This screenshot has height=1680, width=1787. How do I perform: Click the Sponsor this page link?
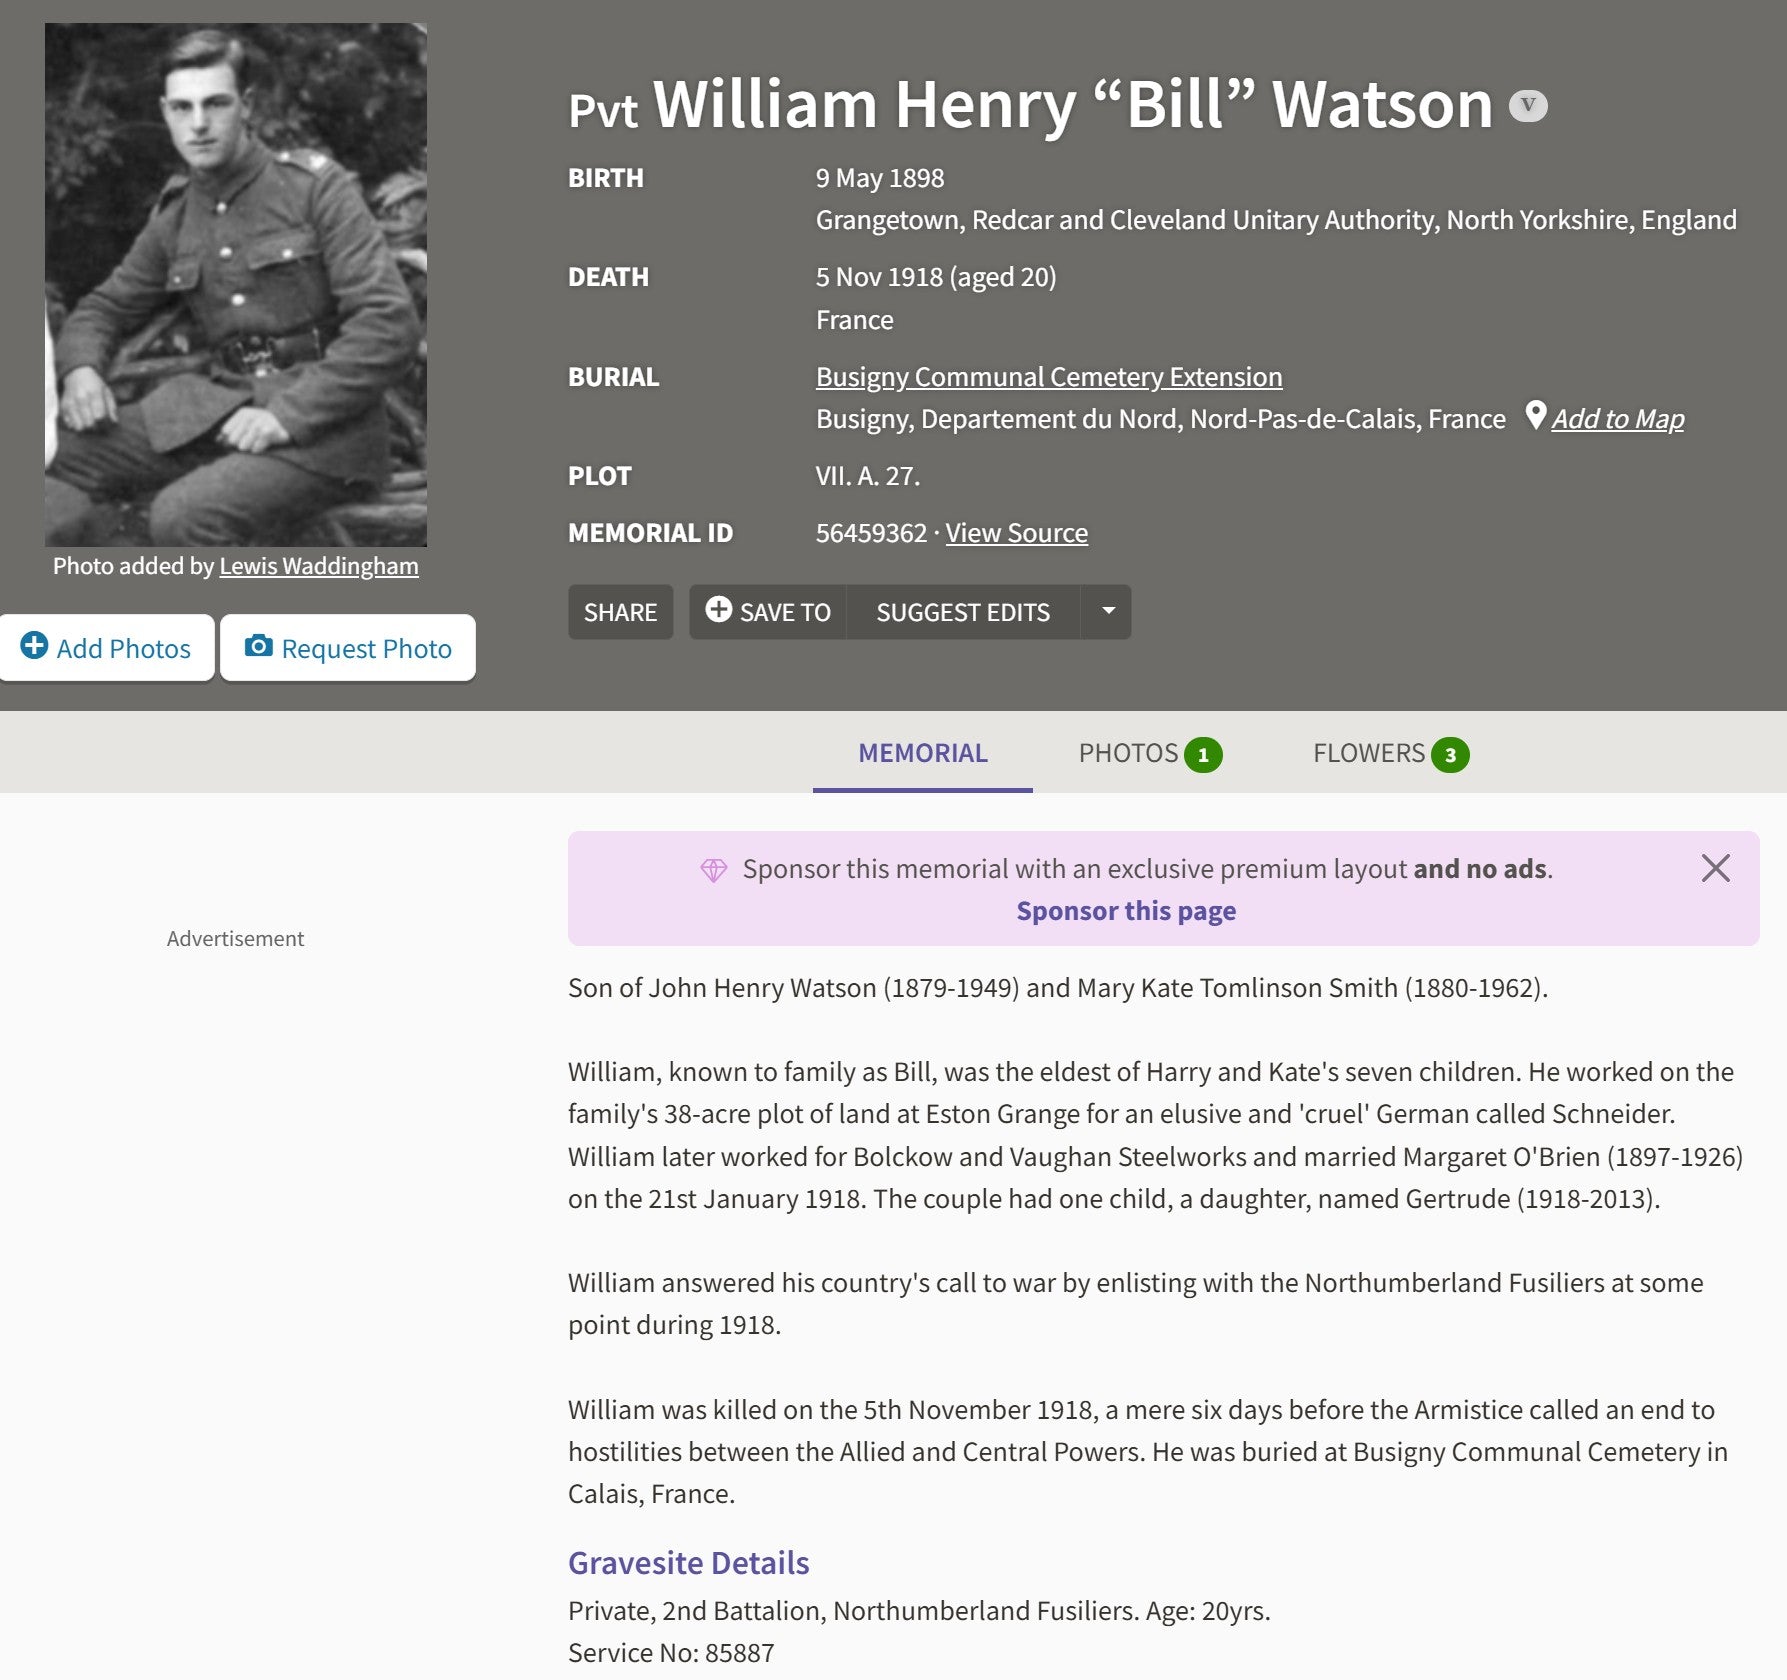(1126, 911)
